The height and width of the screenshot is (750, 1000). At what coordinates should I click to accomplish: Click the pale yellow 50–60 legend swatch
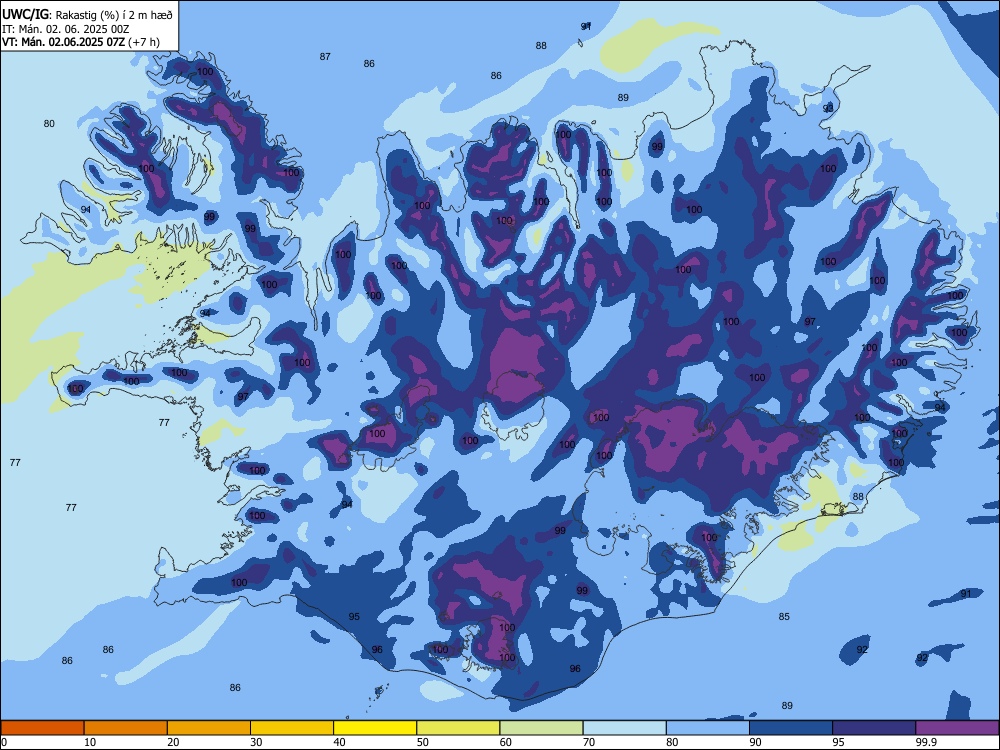458,728
